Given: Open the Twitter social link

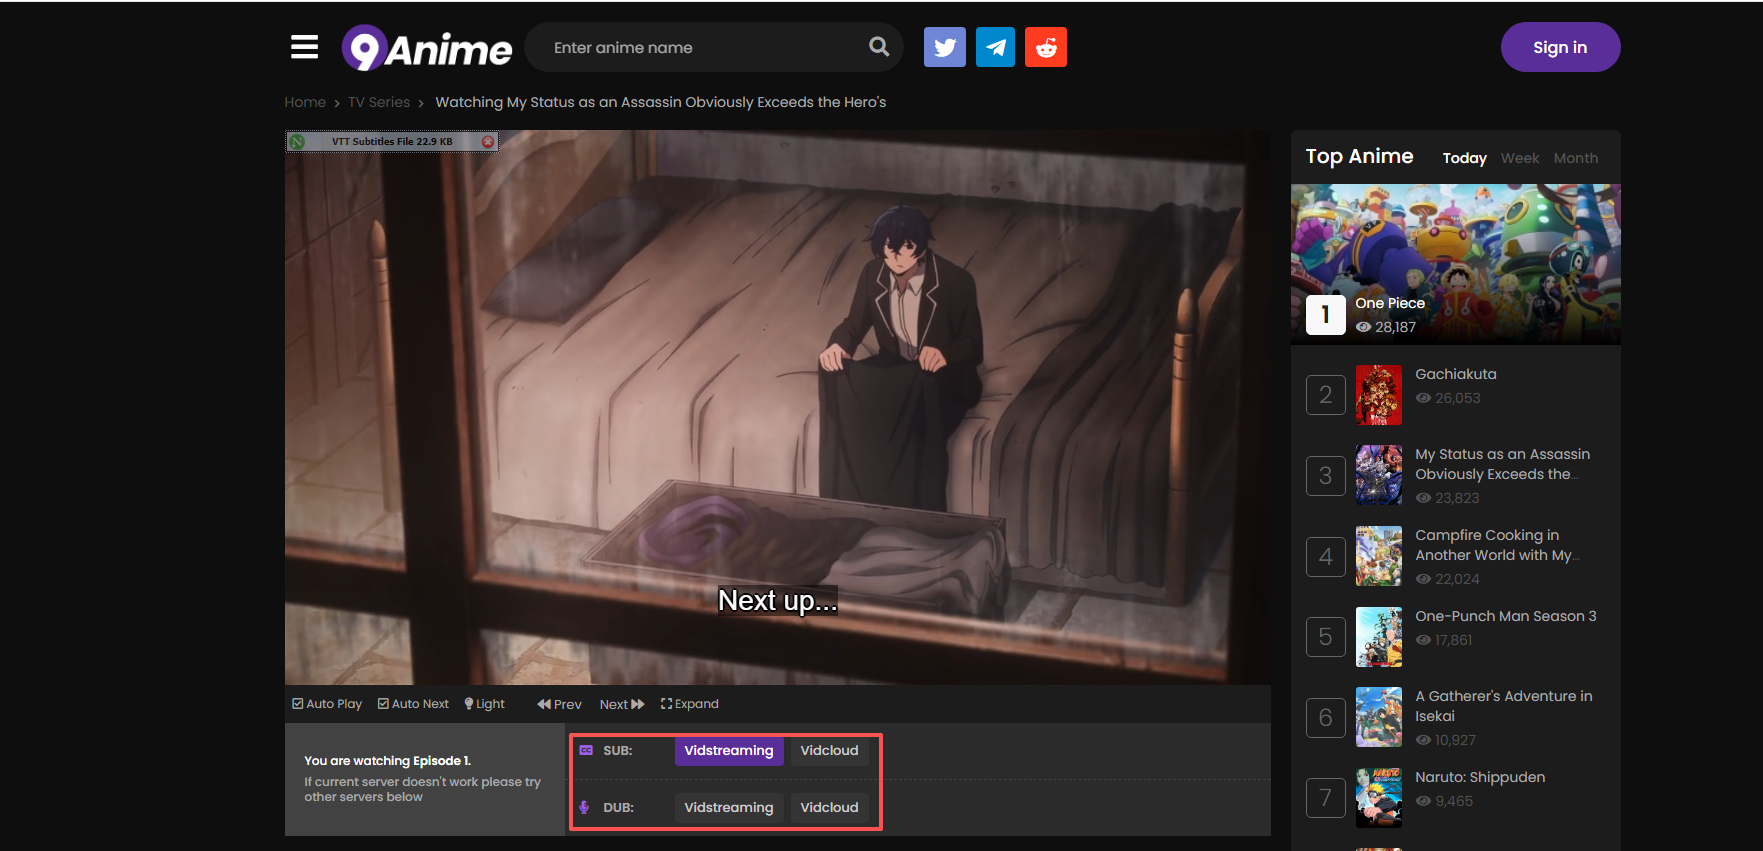Looking at the screenshot, I should pos(944,47).
